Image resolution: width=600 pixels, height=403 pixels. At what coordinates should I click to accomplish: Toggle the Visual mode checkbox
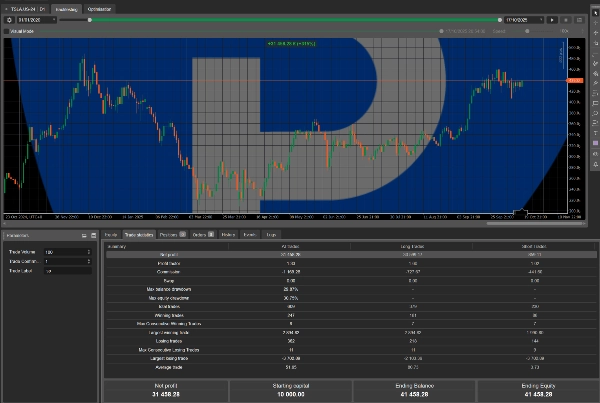(6, 32)
